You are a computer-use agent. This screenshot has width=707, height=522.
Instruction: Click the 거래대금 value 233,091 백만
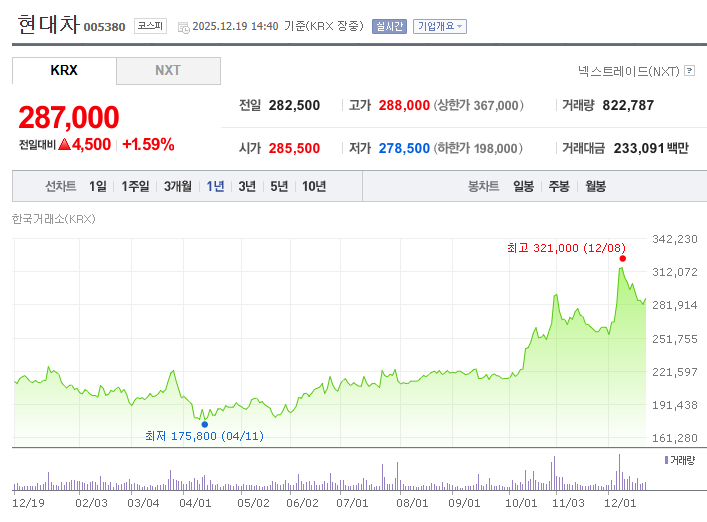tap(651, 148)
